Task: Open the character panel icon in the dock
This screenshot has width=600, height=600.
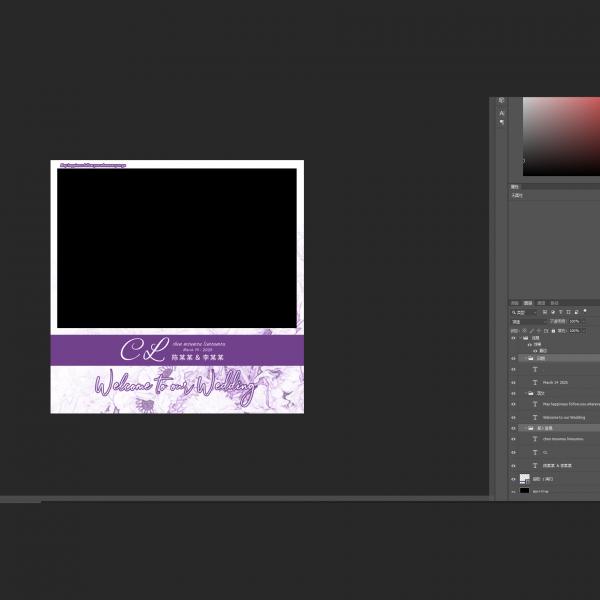Action: tap(502, 113)
